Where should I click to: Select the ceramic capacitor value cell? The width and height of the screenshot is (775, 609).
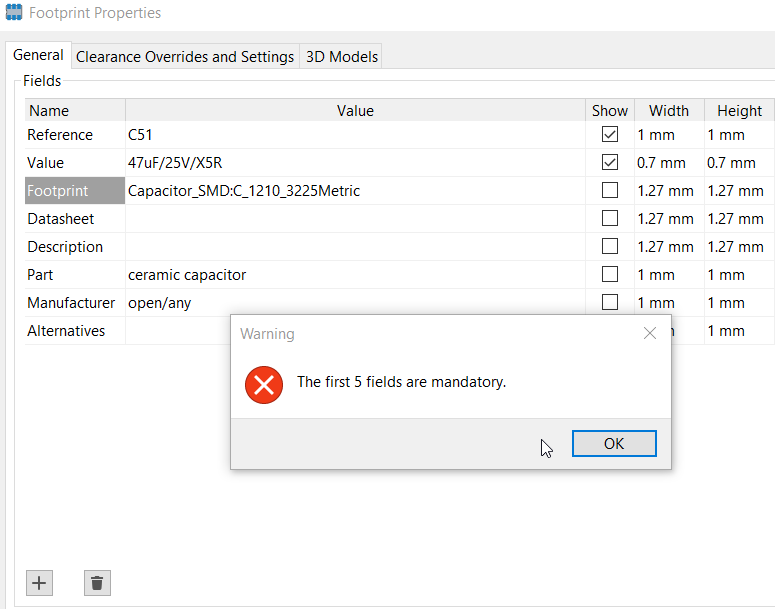click(355, 274)
